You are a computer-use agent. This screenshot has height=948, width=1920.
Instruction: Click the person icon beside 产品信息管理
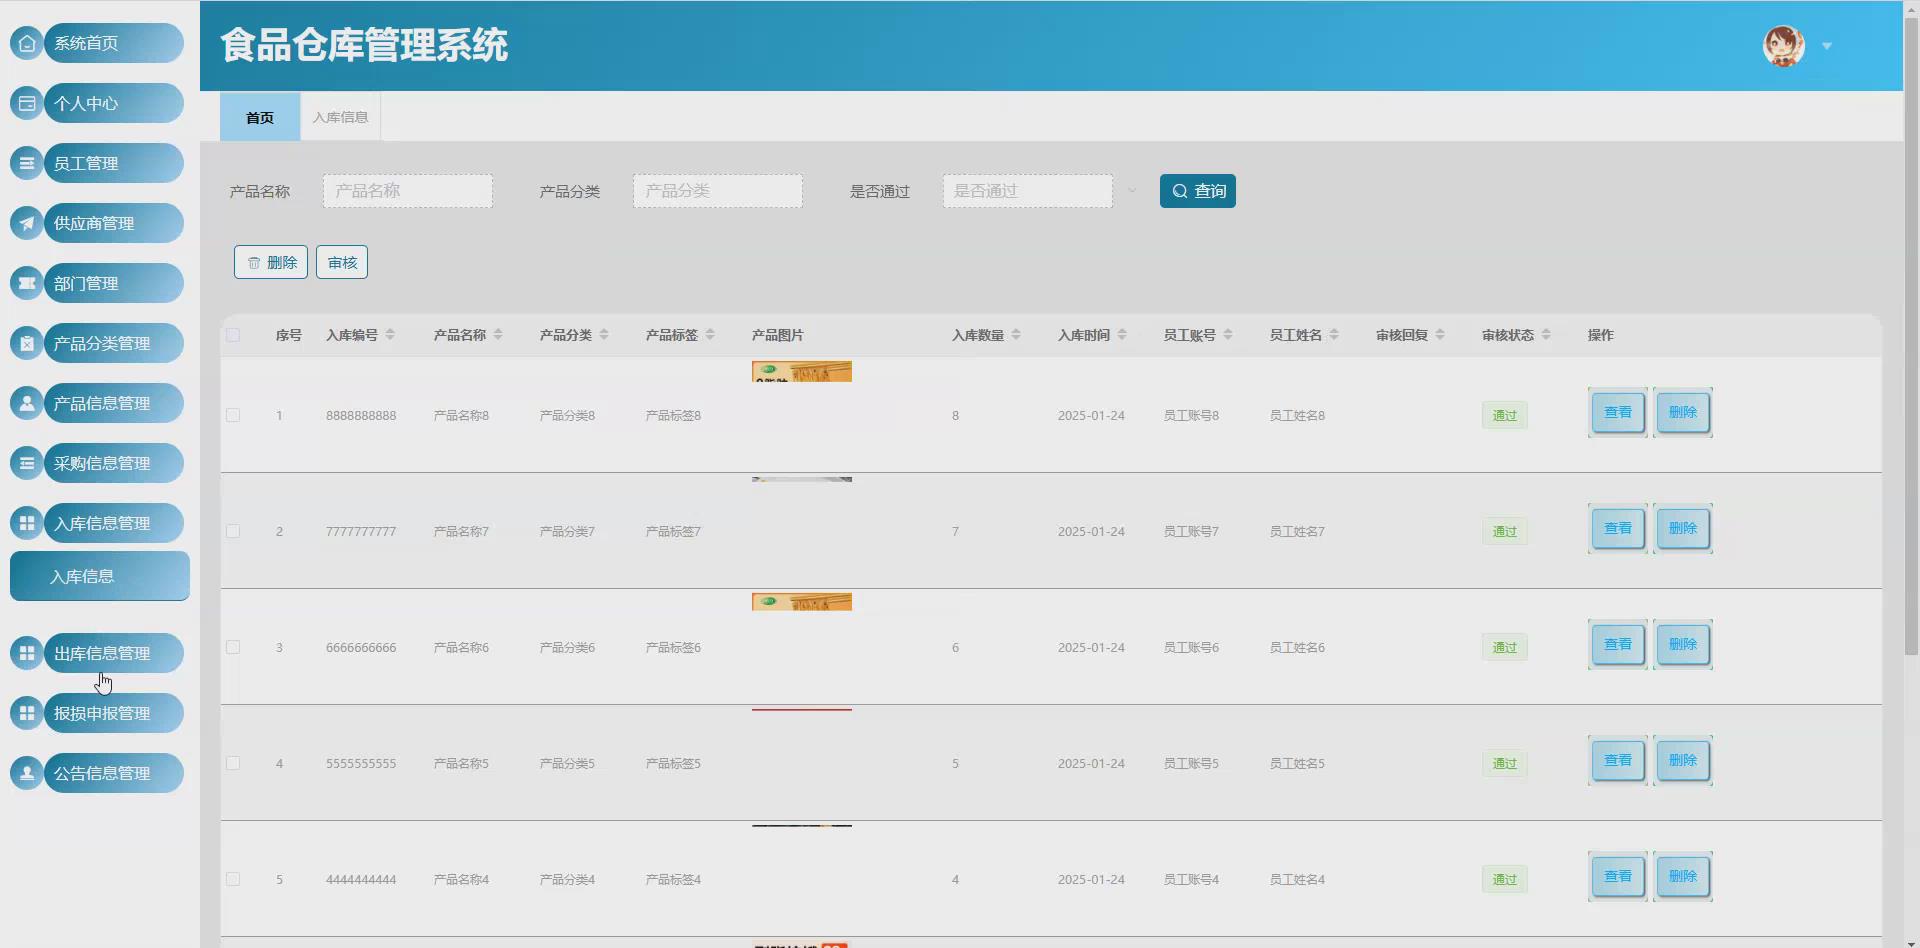(27, 403)
